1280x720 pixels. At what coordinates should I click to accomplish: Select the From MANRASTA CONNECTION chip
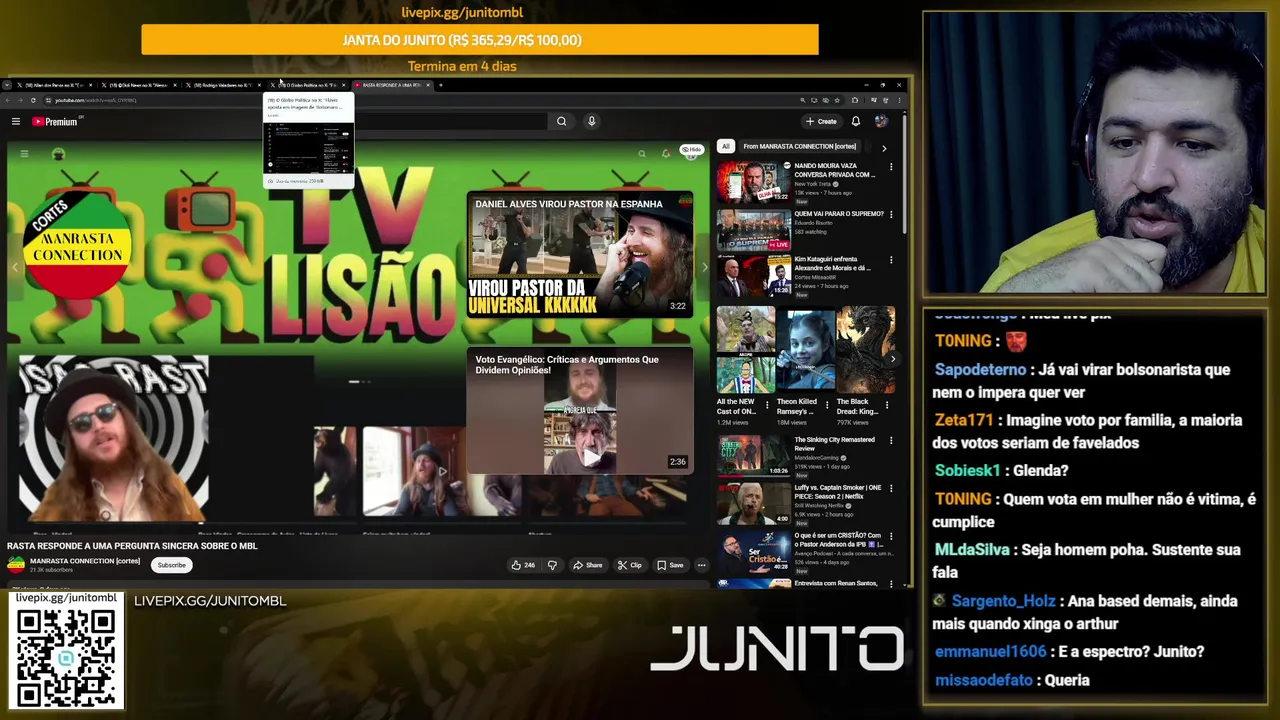coord(799,146)
